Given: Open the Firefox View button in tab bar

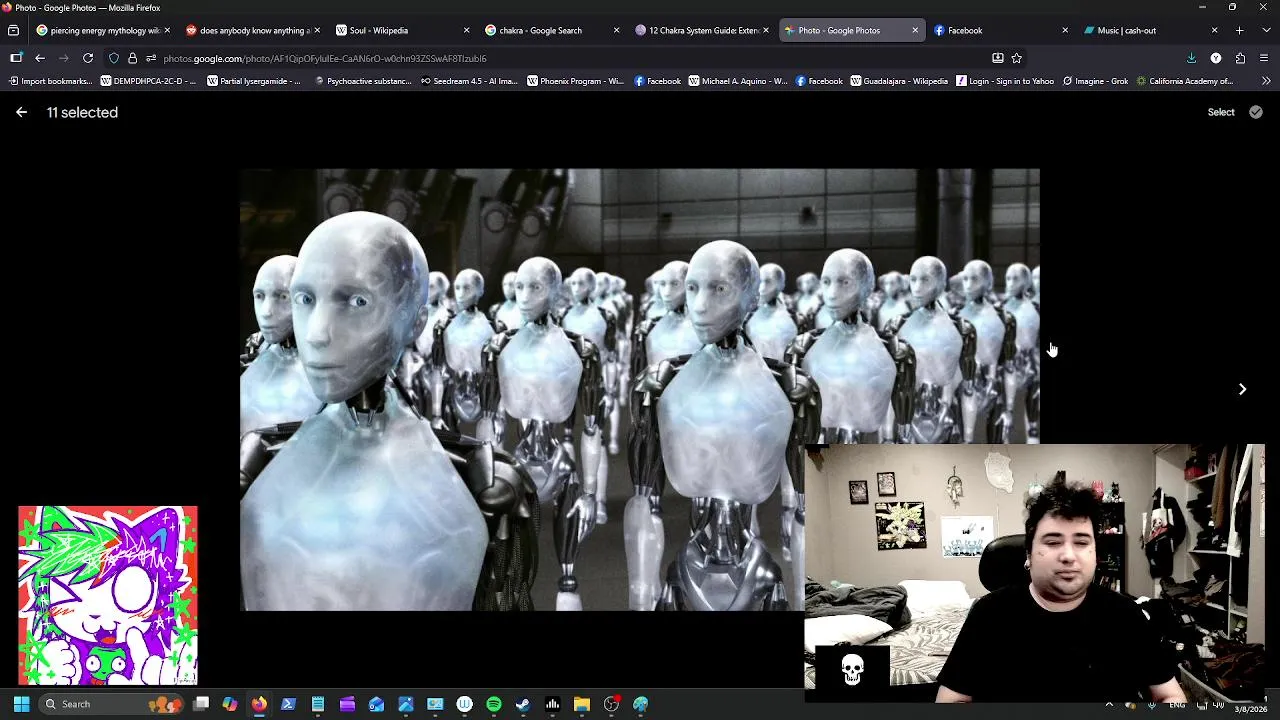Looking at the screenshot, I should 13,30.
